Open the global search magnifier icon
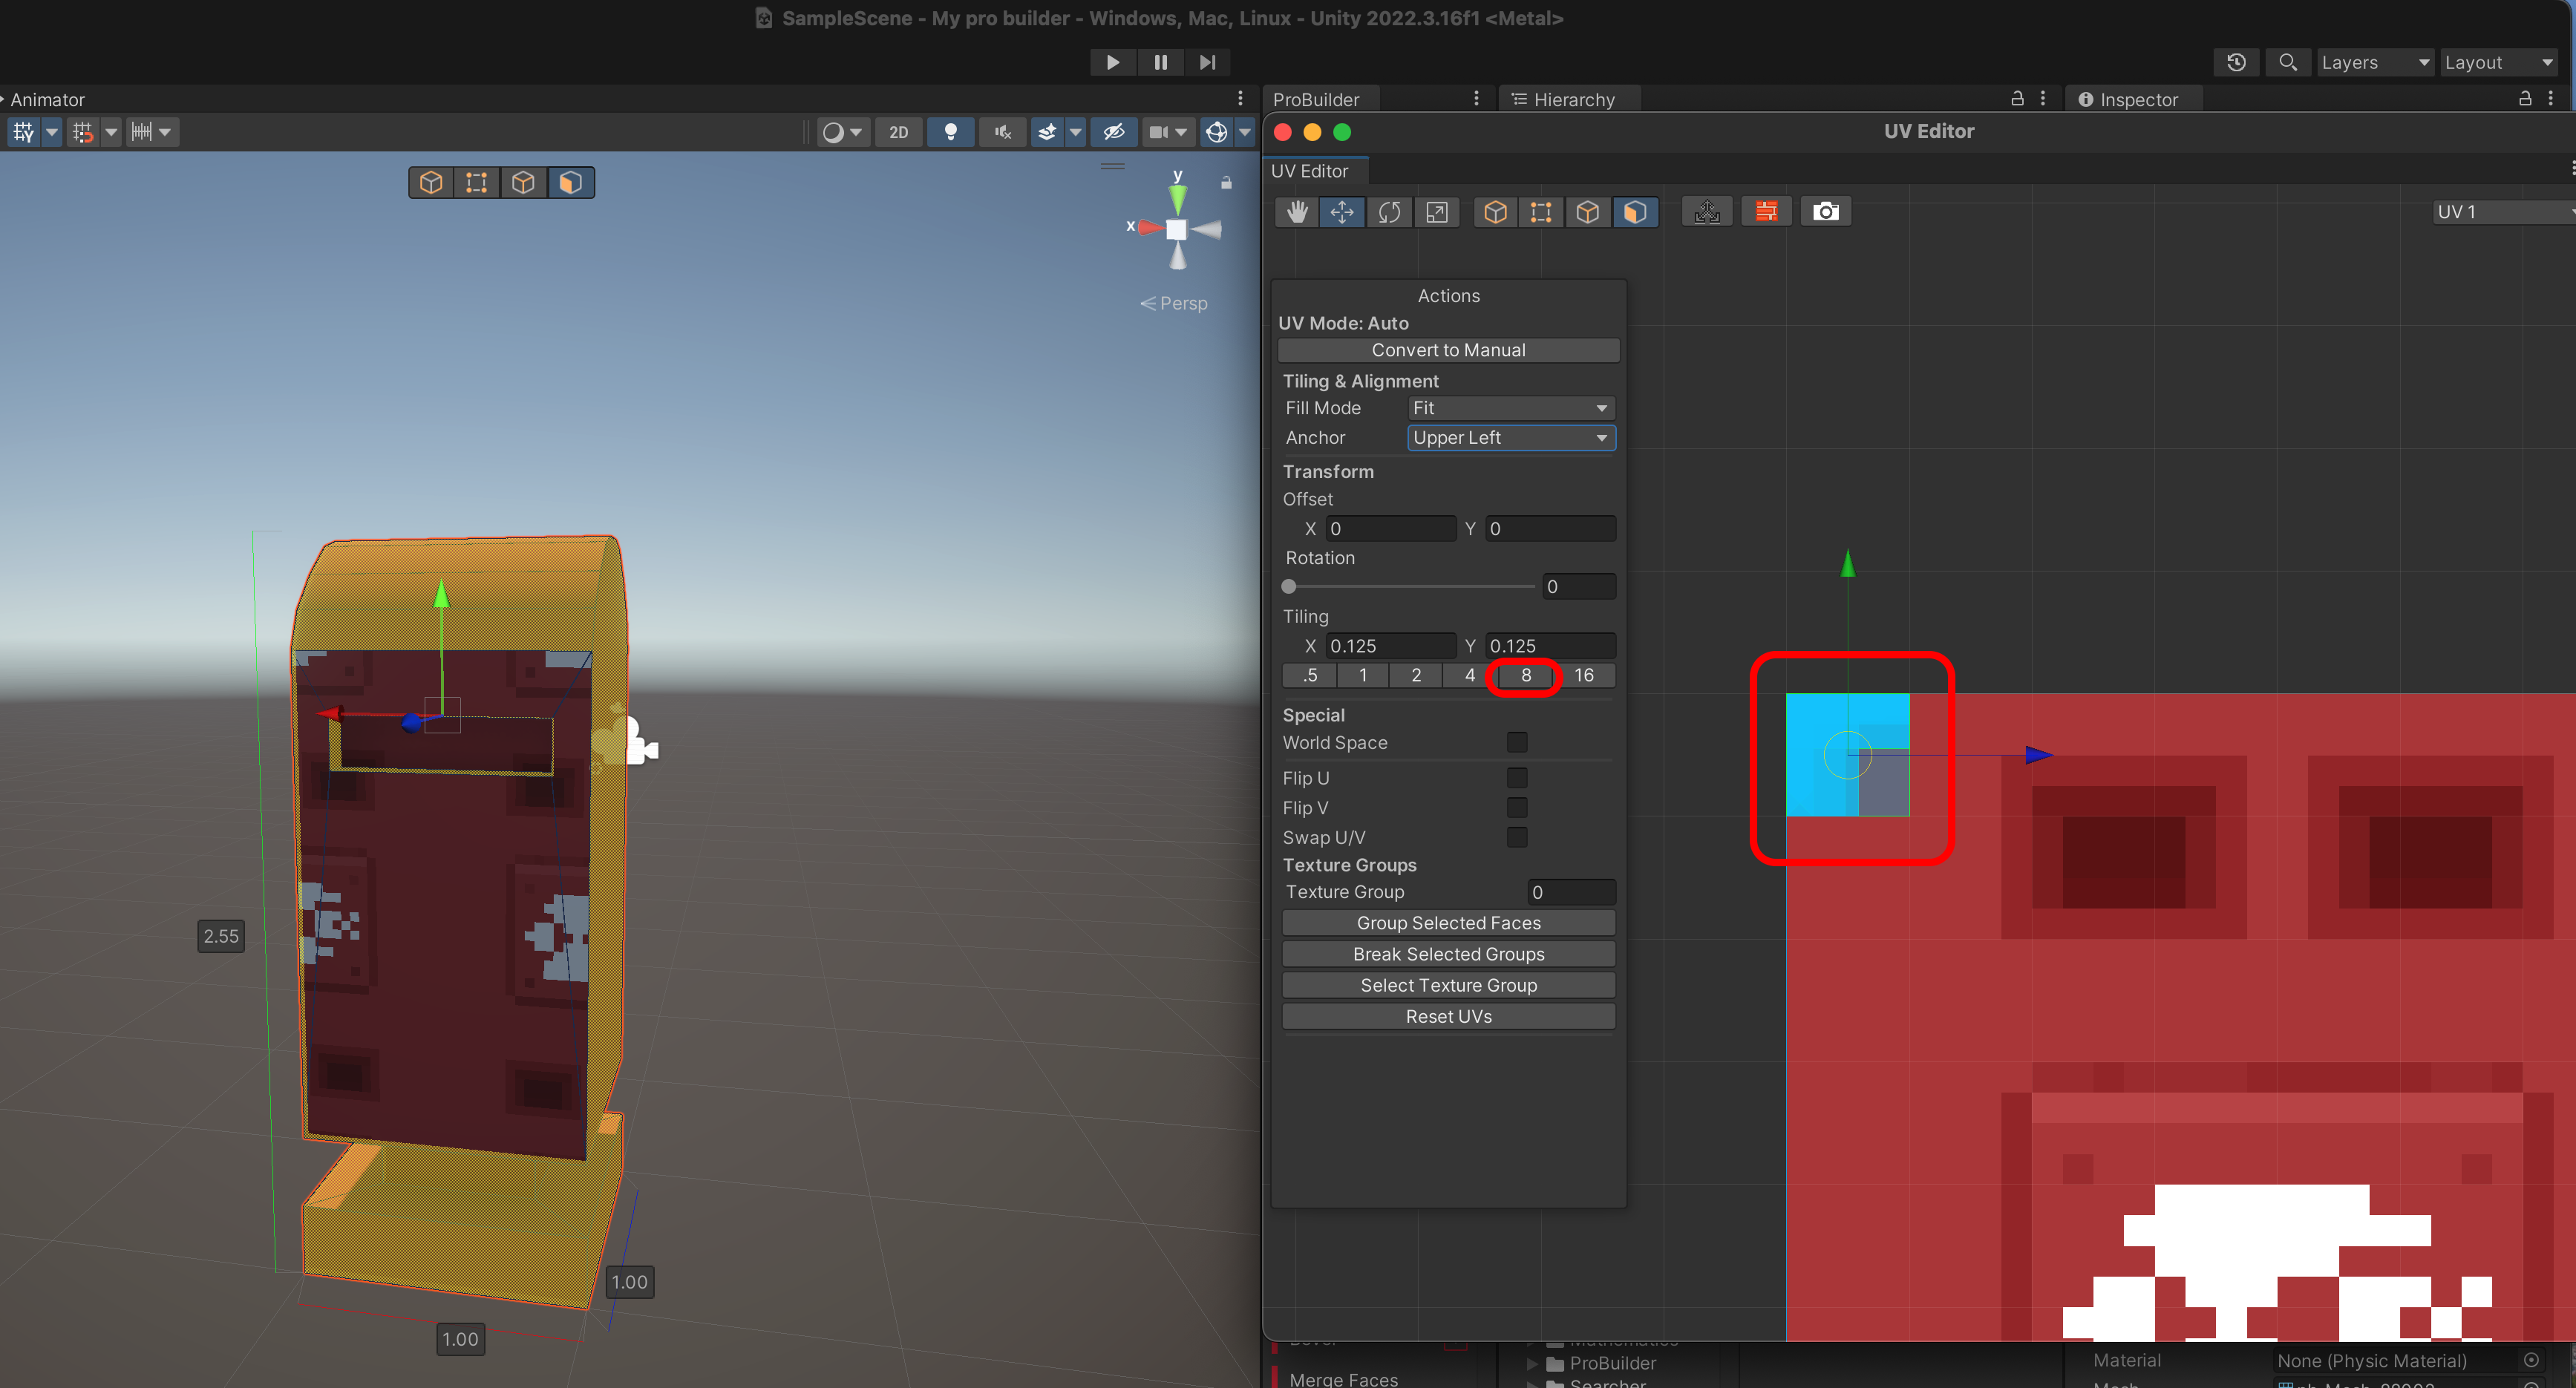The image size is (2576, 1388). (x=2287, y=62)
